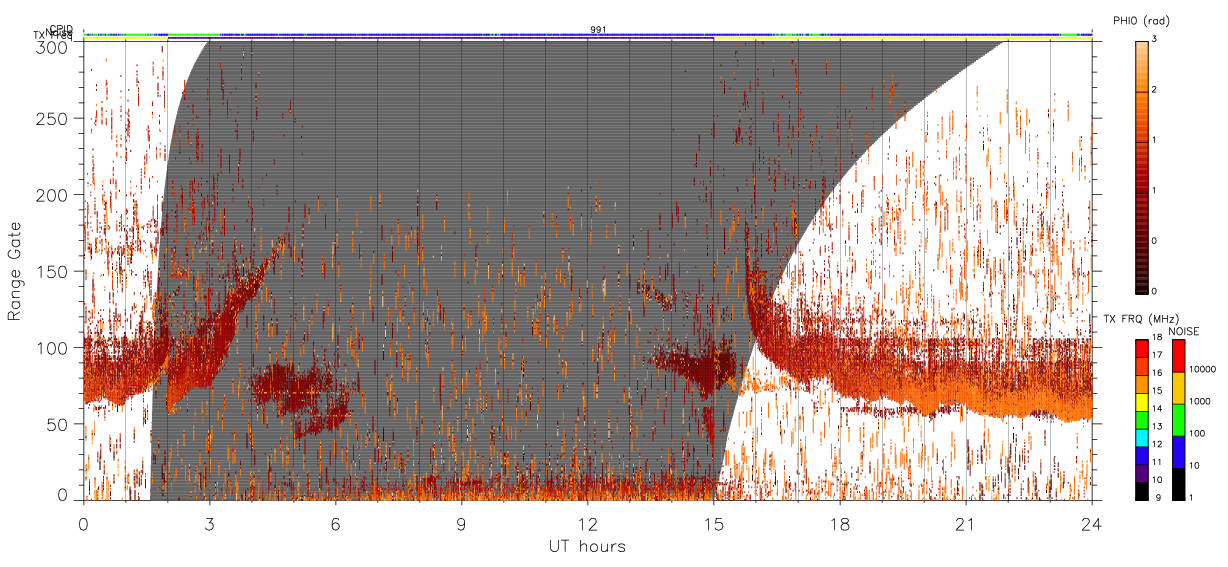Click the '150' tick on the Range Gate axis
The image size is (1228, 567).
pyautogui.click(x=54, y=271)
